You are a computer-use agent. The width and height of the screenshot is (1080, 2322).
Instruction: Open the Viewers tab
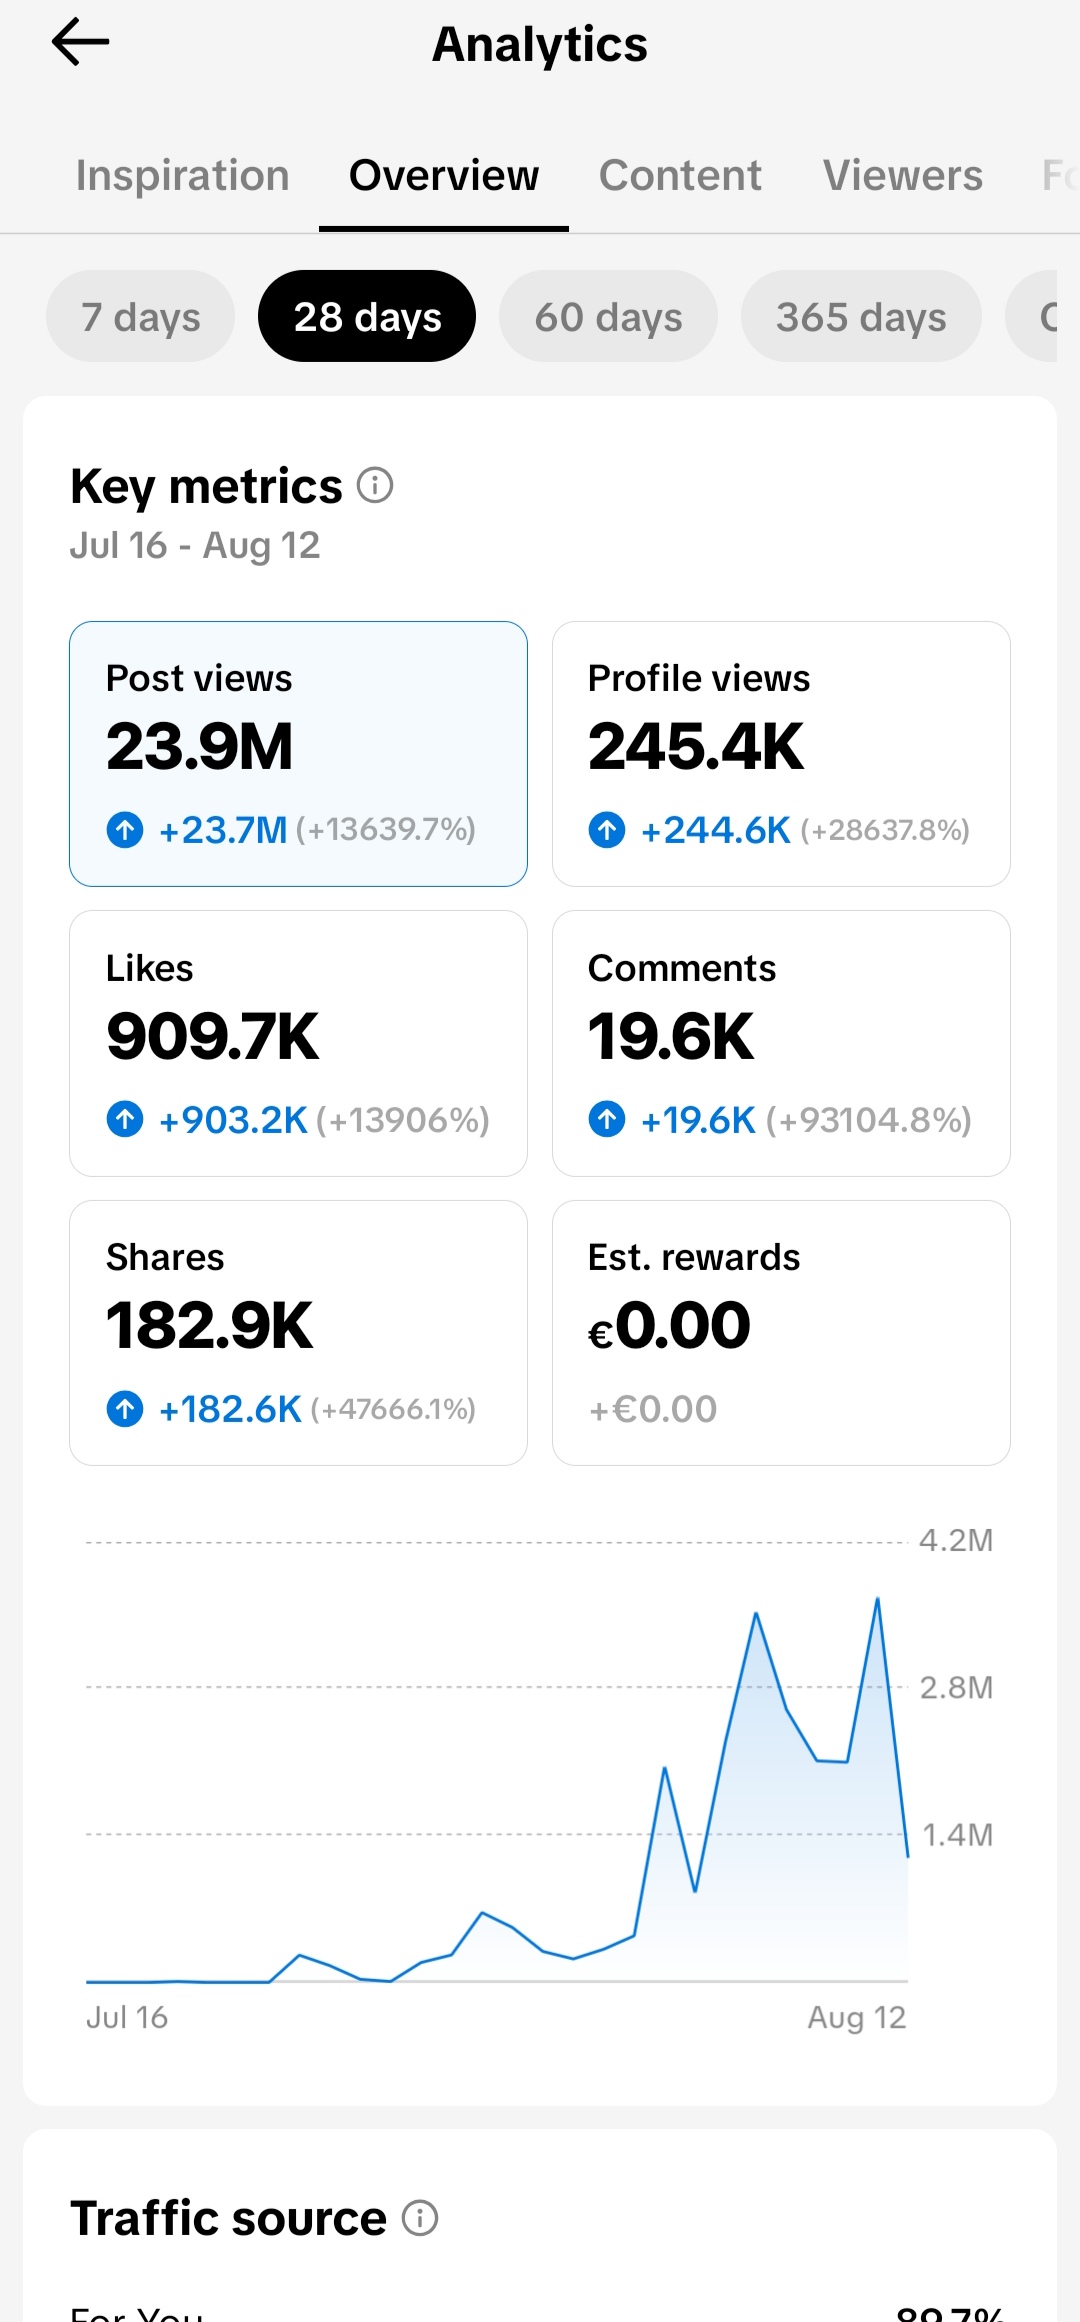click(x=903, y=175)
